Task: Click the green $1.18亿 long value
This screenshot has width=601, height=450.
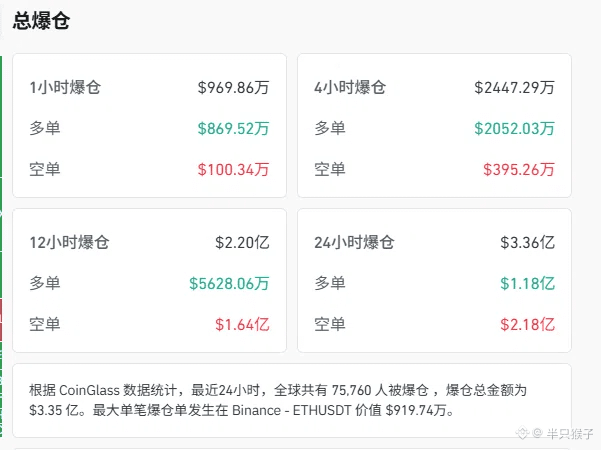Action: click(527, 284)
